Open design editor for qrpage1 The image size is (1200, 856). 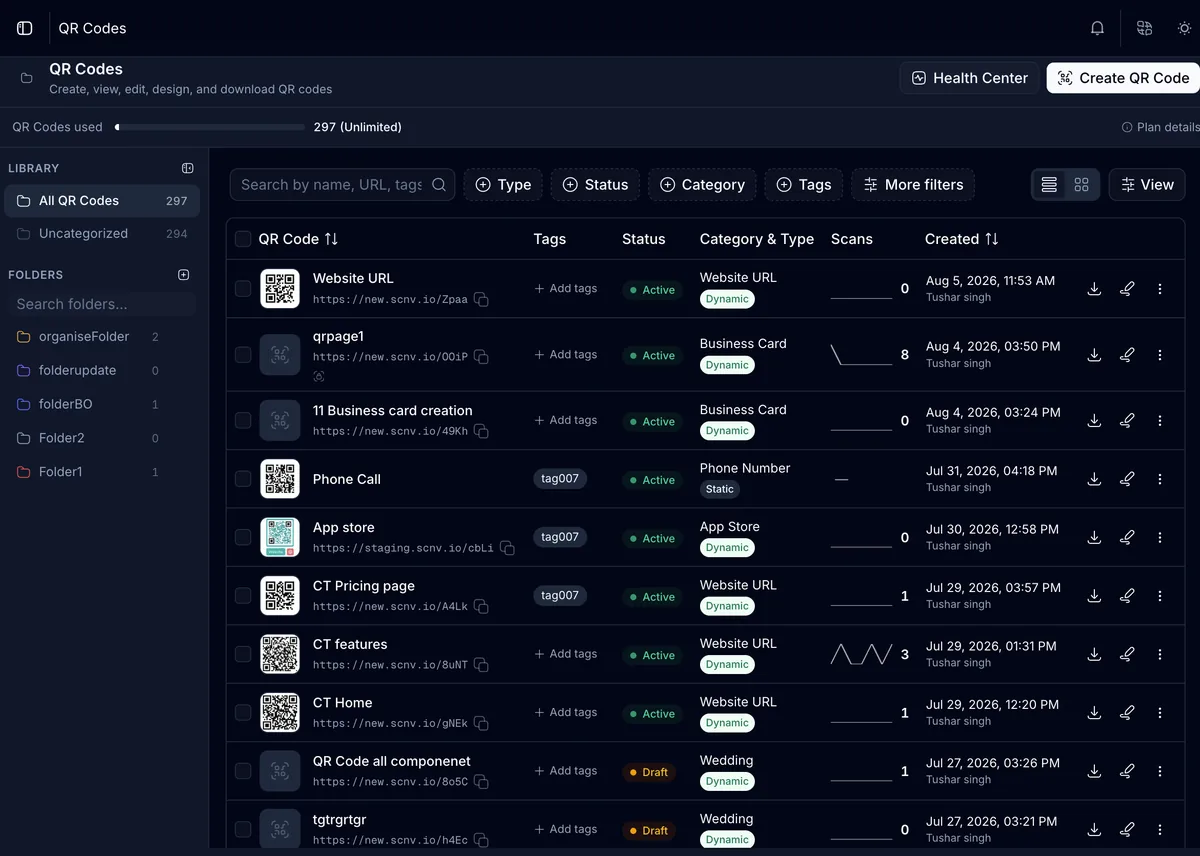(1127, 355)
